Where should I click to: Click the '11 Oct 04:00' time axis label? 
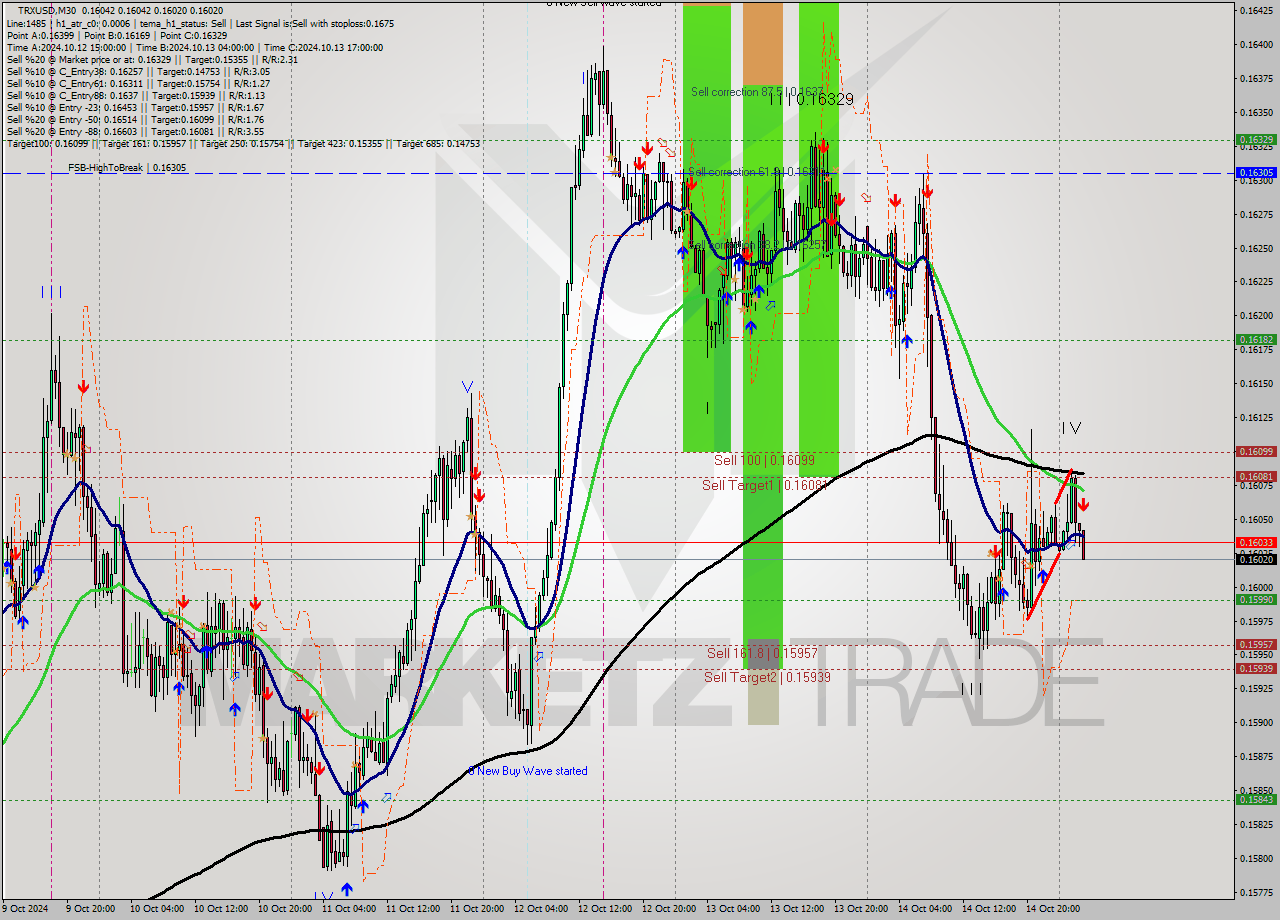coord(349,910)
